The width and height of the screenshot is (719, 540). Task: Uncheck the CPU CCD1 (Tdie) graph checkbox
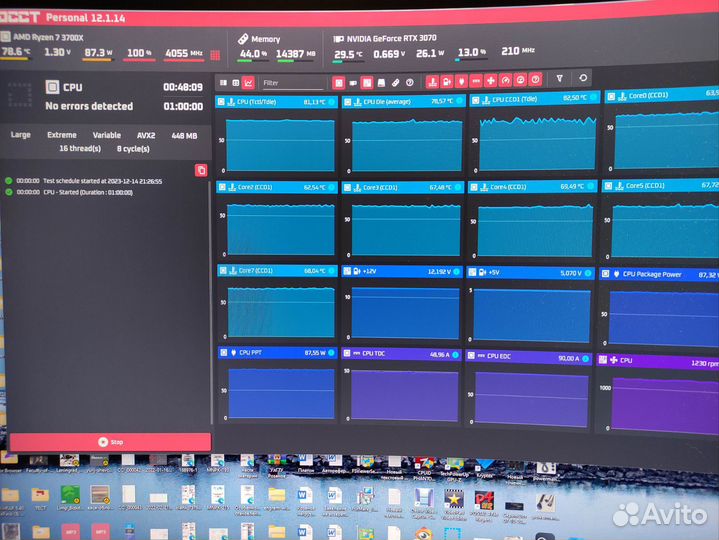pyautogui.click(x=476, y=99)
